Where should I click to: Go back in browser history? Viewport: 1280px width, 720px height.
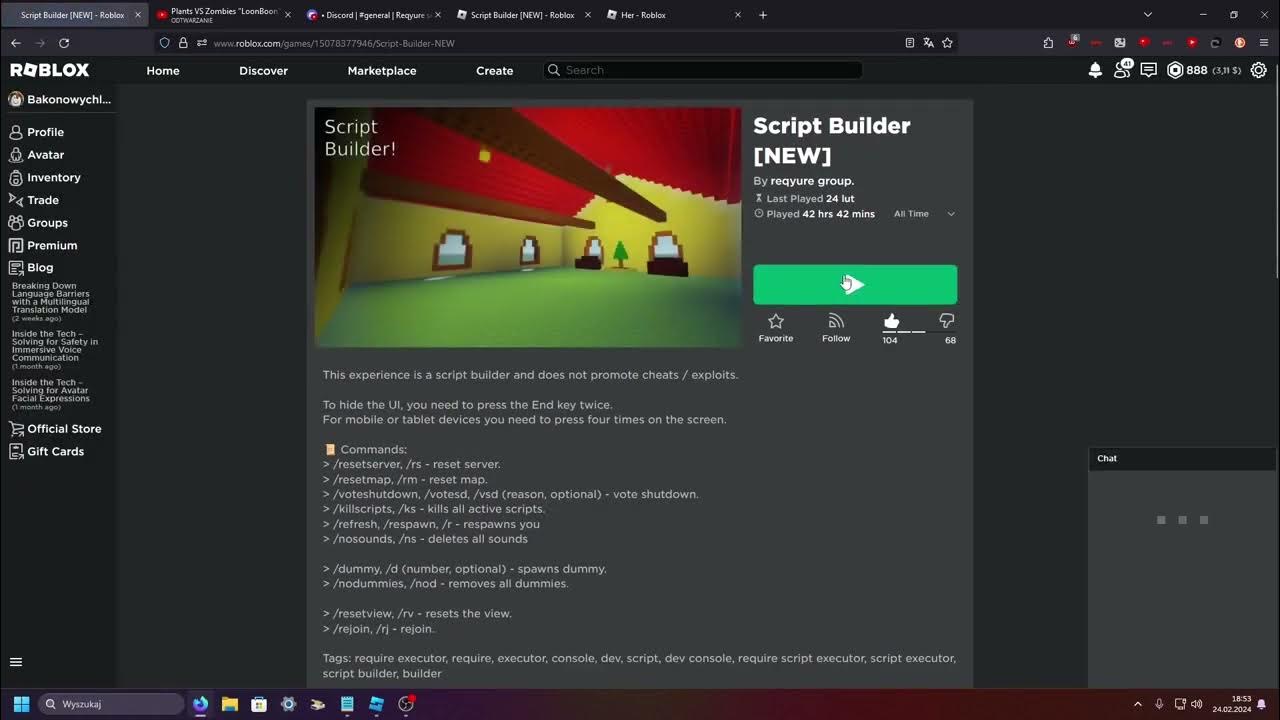pyautogui.click(x=16, y=43)
